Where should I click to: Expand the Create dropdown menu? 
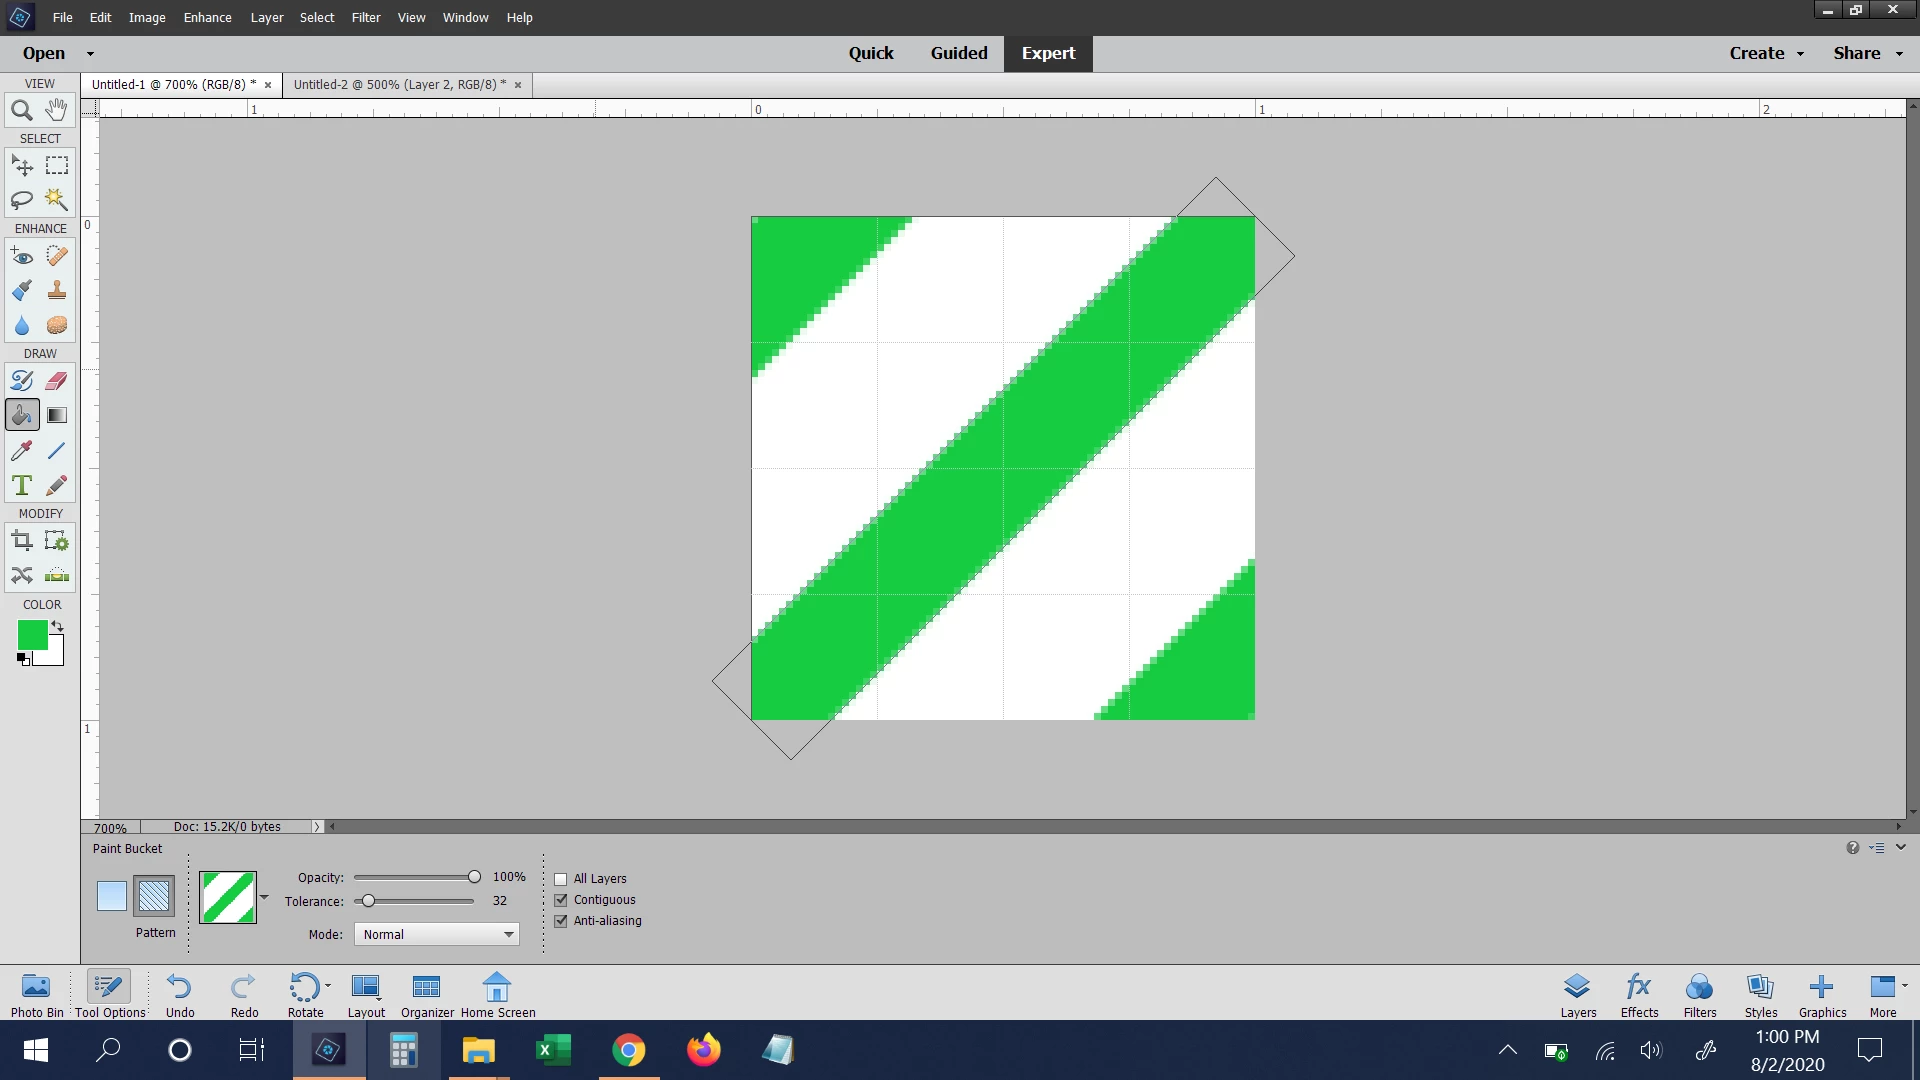click(1766, 53)
